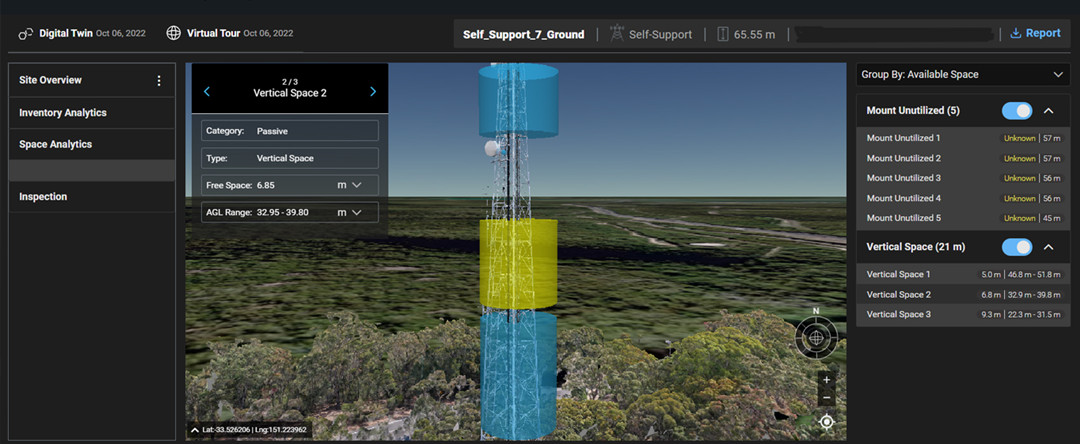Image resolution: width=1080 pixels, height=444 pixels.
Task: Click the Report link
Action: click(1035, 33)
